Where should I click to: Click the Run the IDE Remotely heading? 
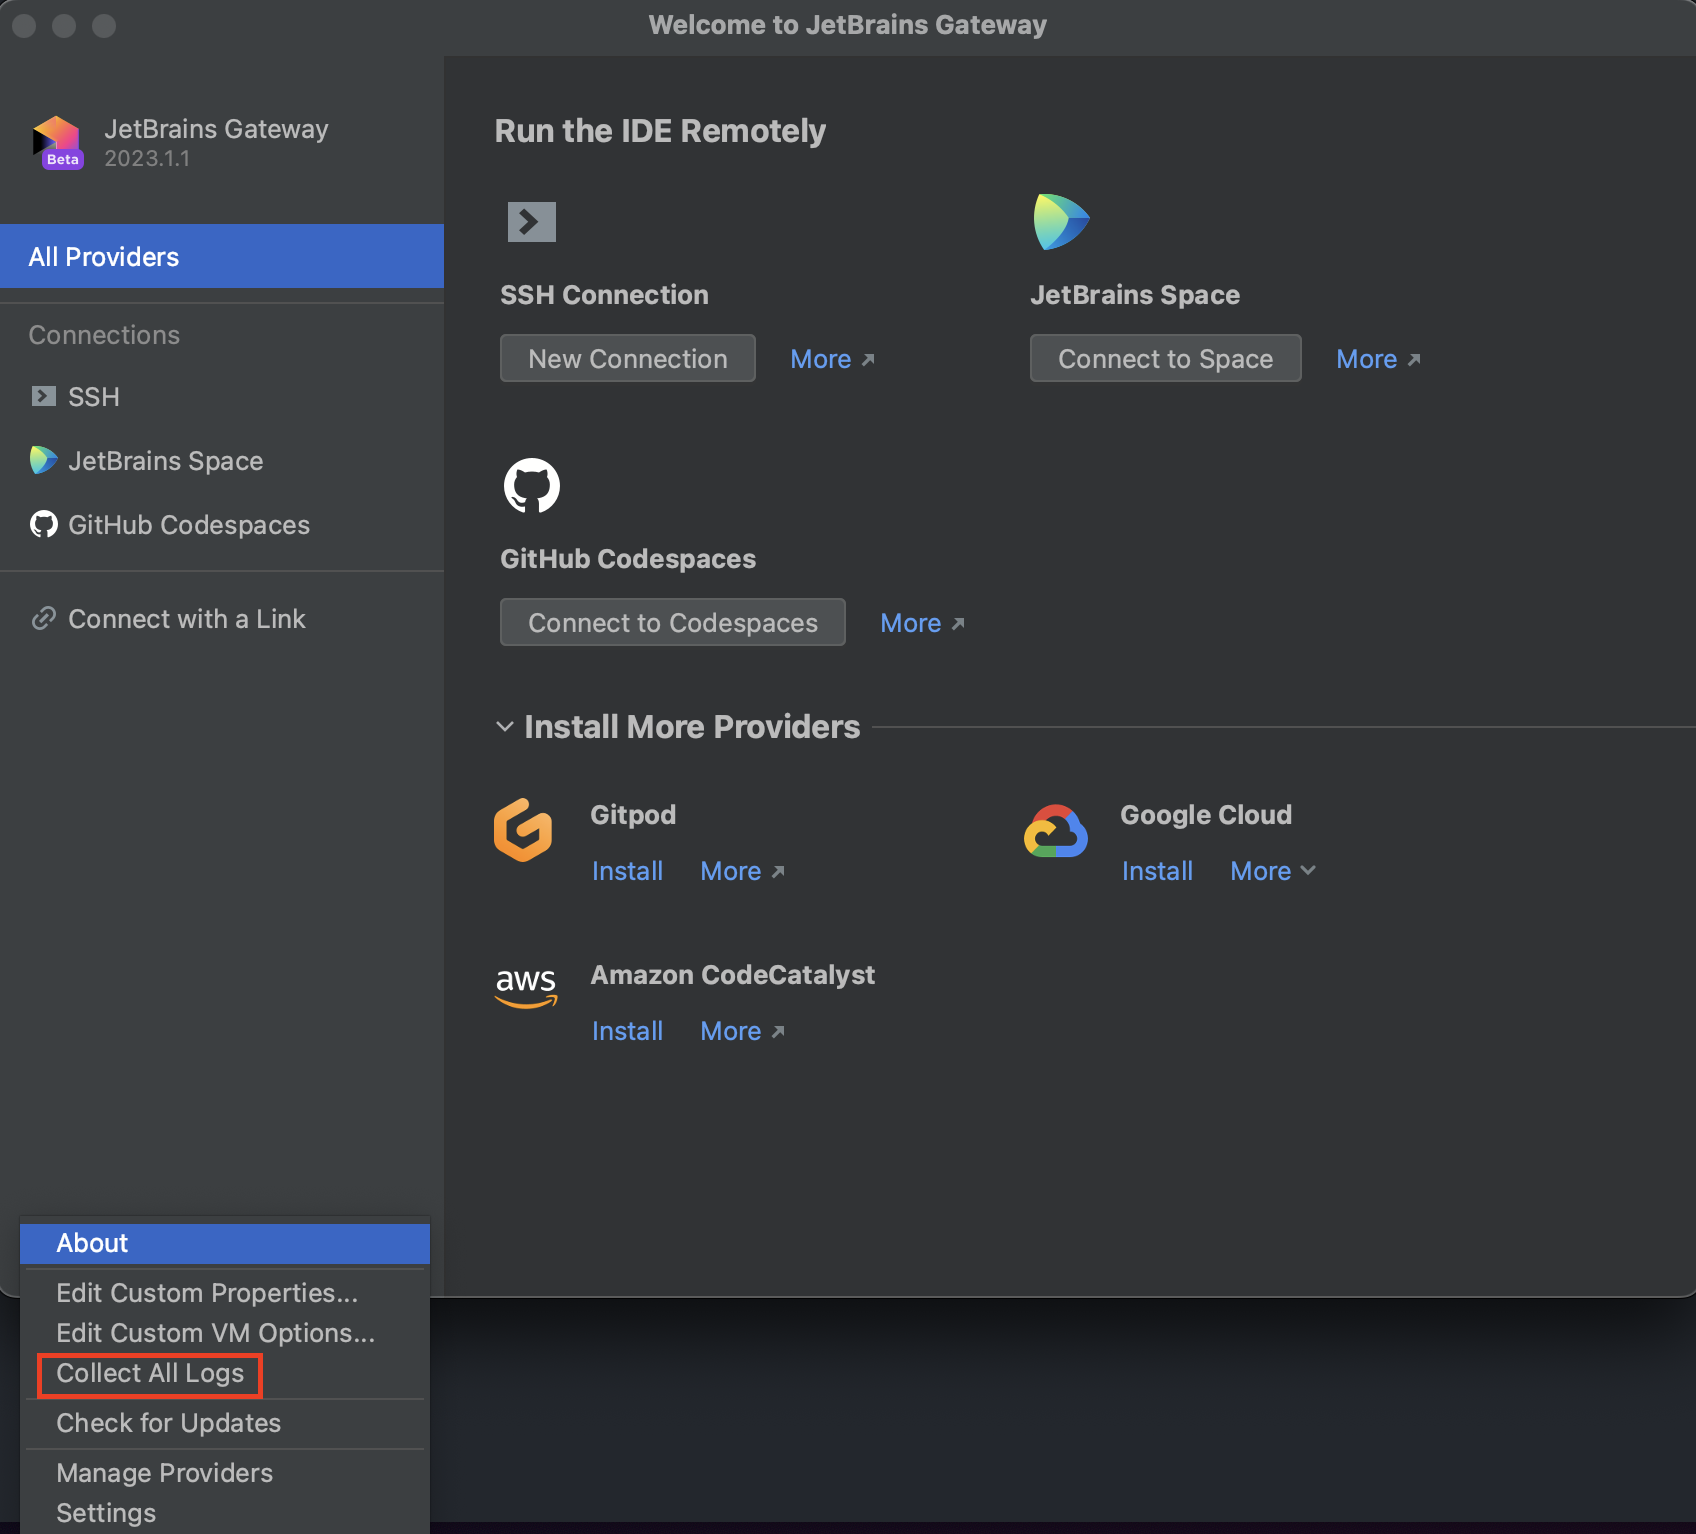point(660,131)
